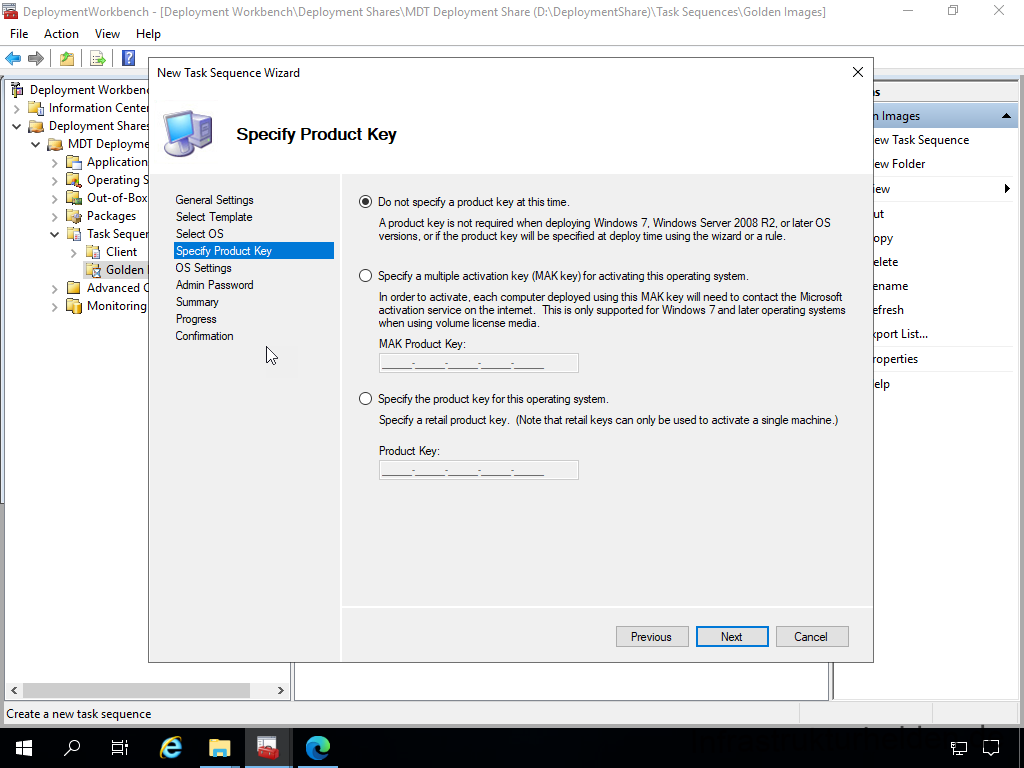Screen dimensions: 1024x768
Task: Open the View menu
Action: (107, 34)
